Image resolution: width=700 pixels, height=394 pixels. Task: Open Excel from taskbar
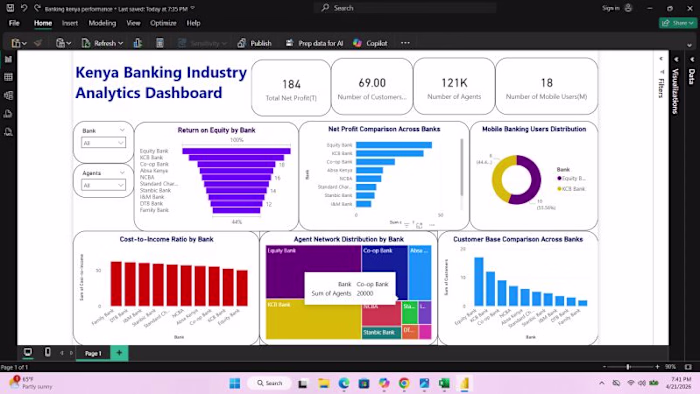coord(444,383)
